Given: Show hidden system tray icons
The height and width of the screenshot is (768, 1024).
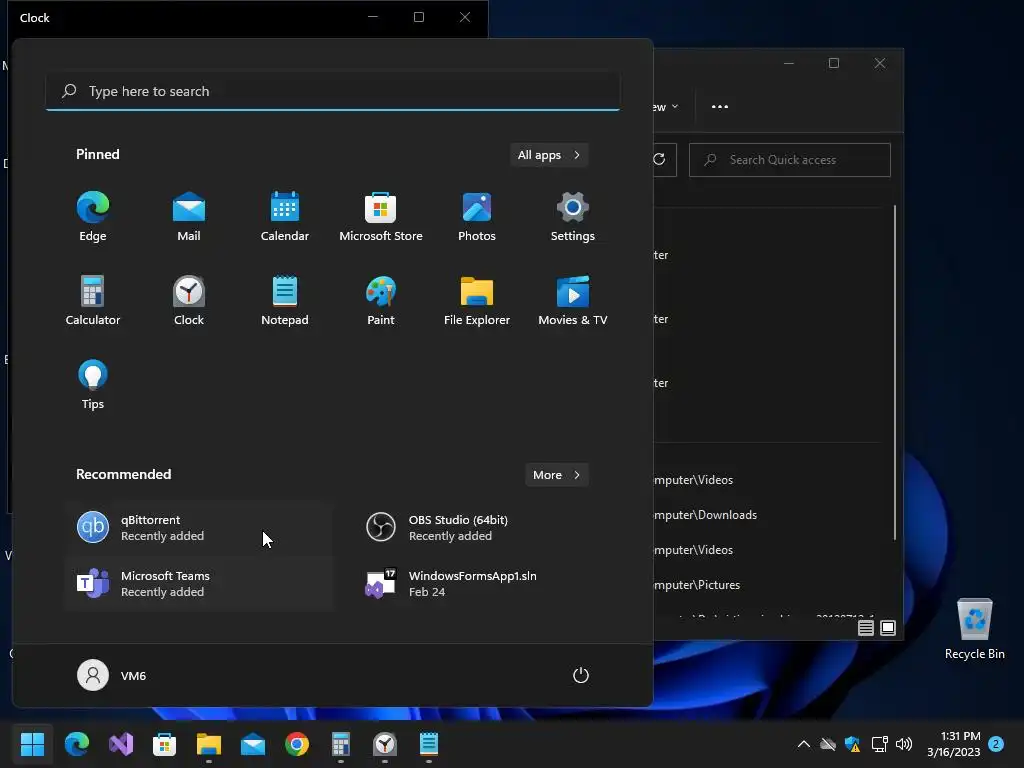Looking at the screenshot, I should (804, 744).
